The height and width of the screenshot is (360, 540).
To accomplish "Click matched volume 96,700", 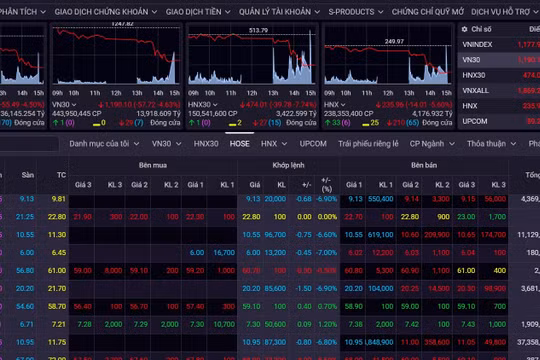I will point(275,235).
